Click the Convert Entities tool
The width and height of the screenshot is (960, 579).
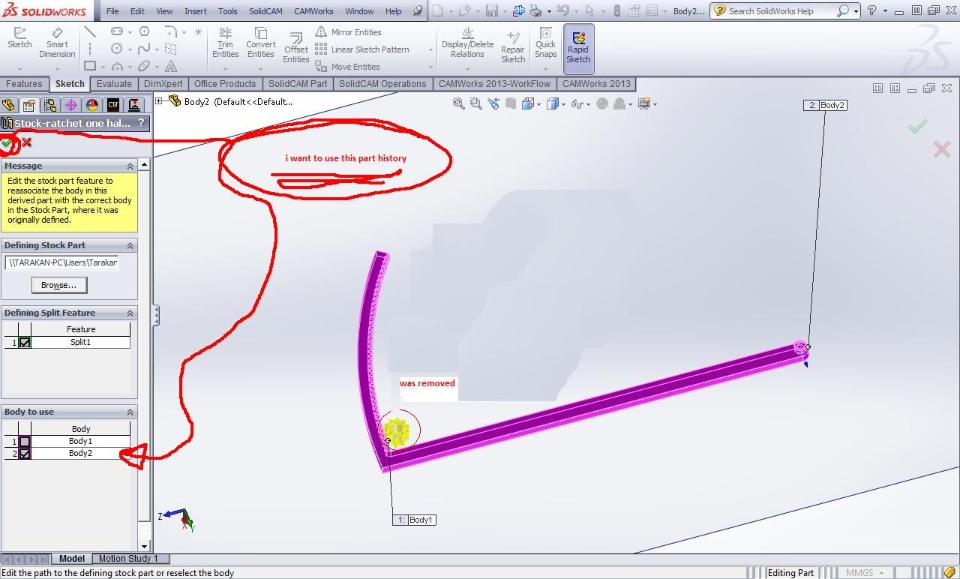coord(261,43)
